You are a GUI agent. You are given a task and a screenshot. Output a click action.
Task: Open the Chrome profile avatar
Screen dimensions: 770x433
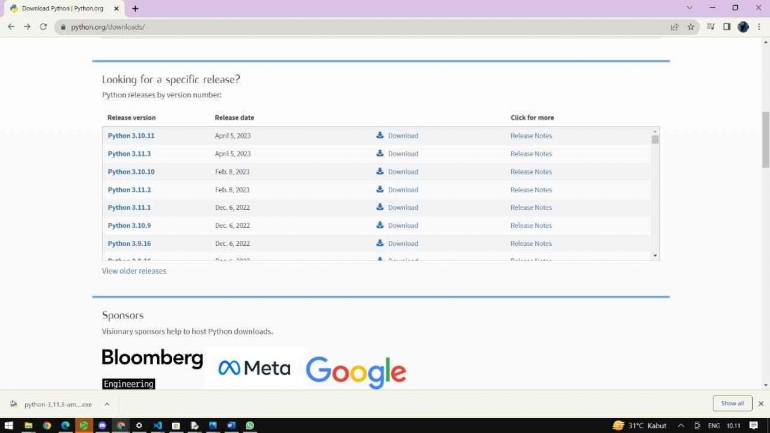743,27
